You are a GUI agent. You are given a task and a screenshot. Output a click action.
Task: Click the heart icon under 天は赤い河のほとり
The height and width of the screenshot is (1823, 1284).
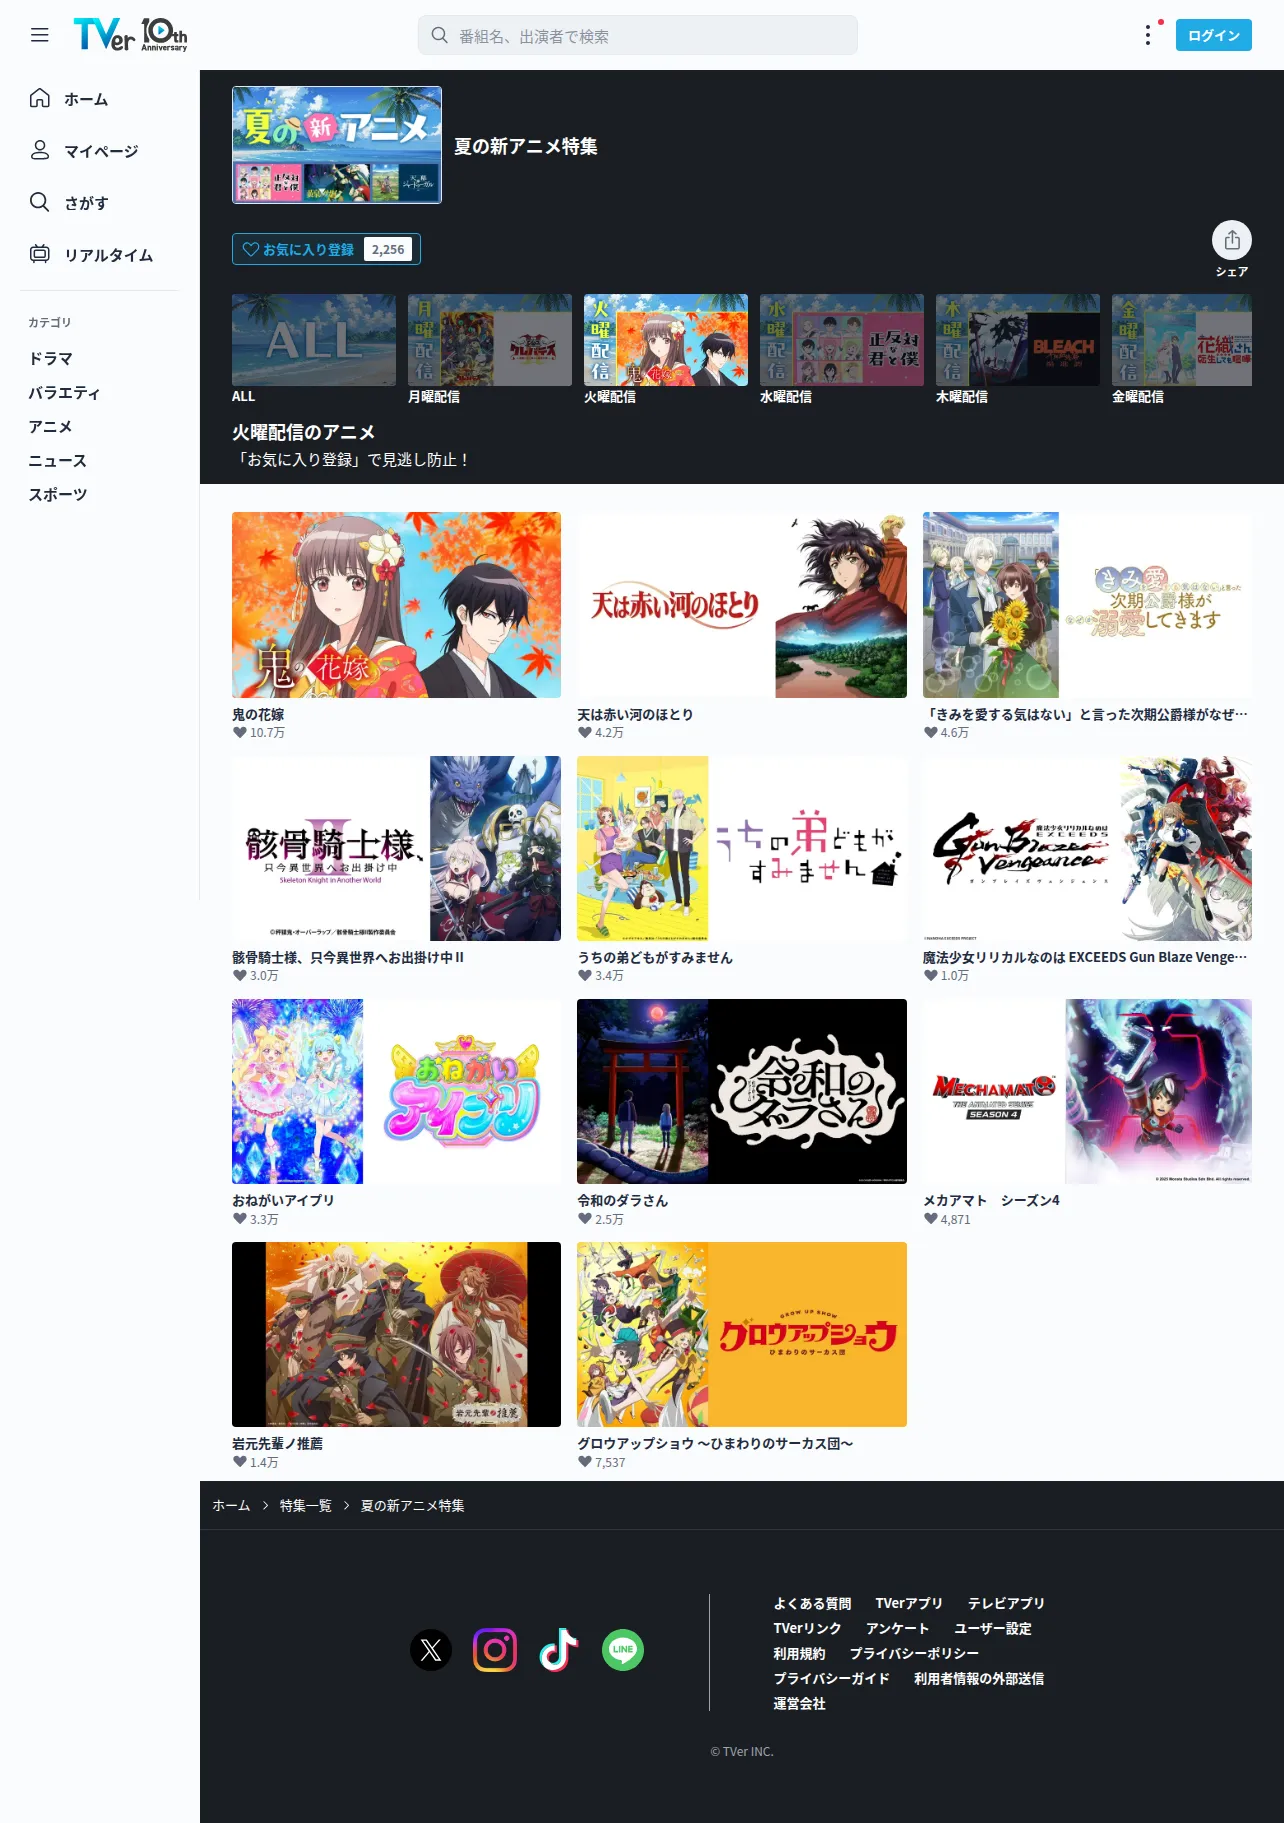tap(585, 733)
